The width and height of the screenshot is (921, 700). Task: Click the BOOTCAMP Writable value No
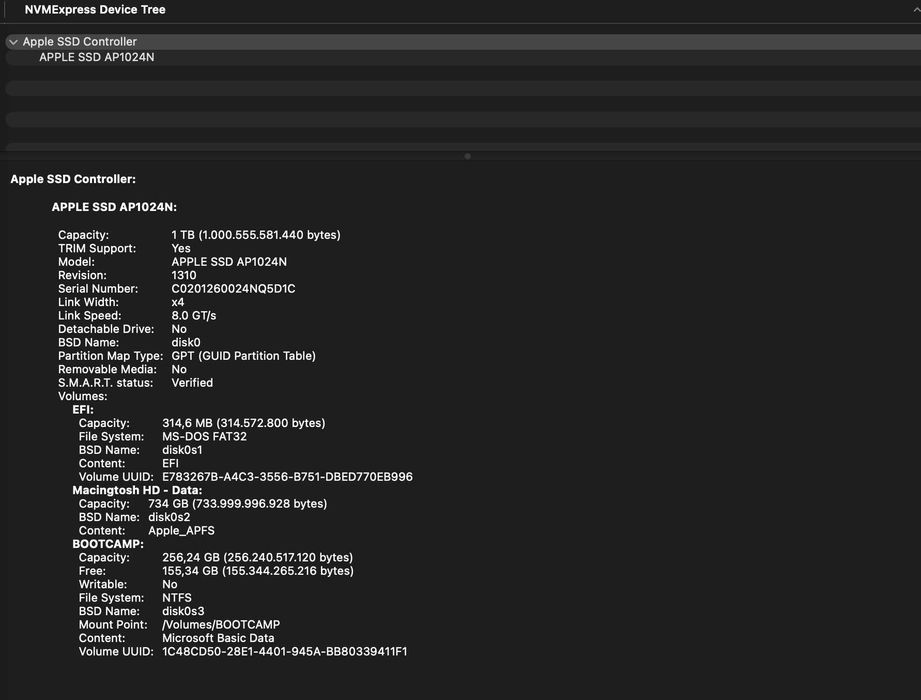coord(170,585)
